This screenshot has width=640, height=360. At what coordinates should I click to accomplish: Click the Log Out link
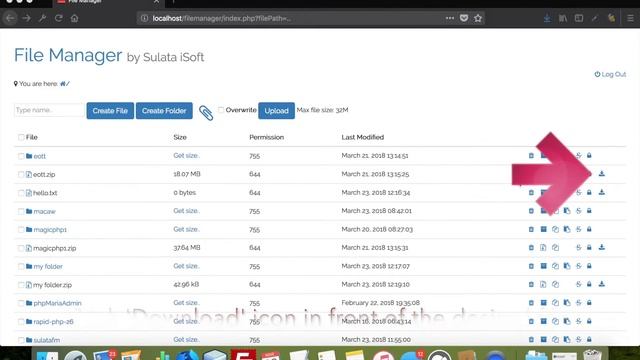click(610, 74)
